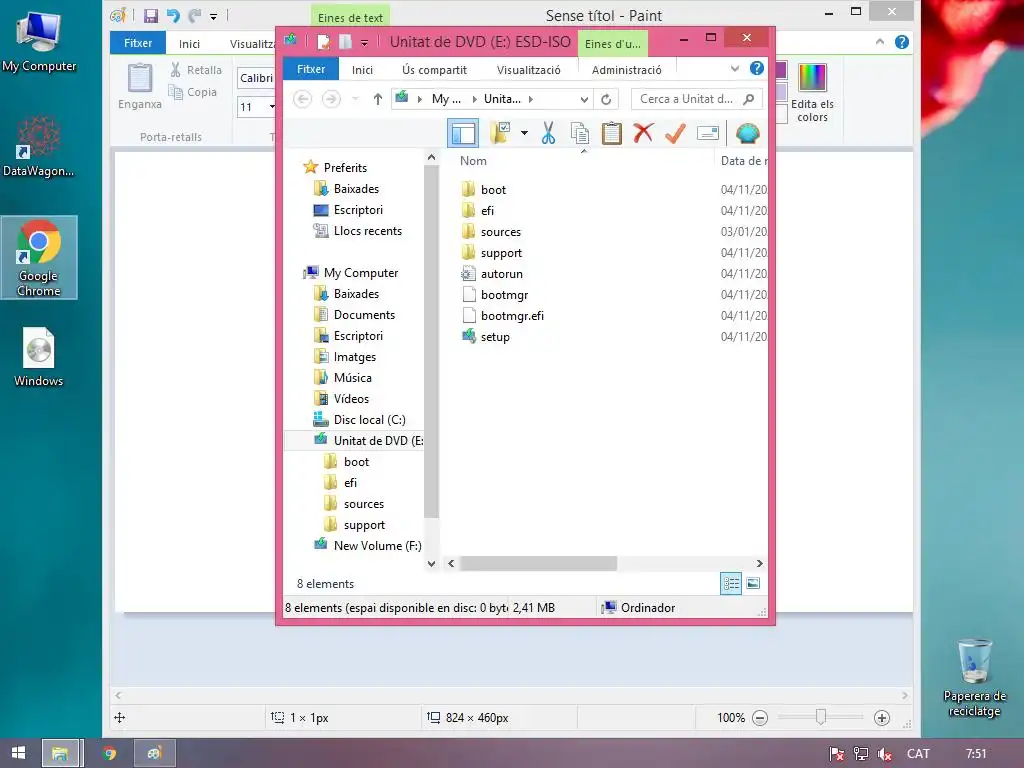Open Explorer Inici tab
This screenshot has width=1024, height=768.
362,70
